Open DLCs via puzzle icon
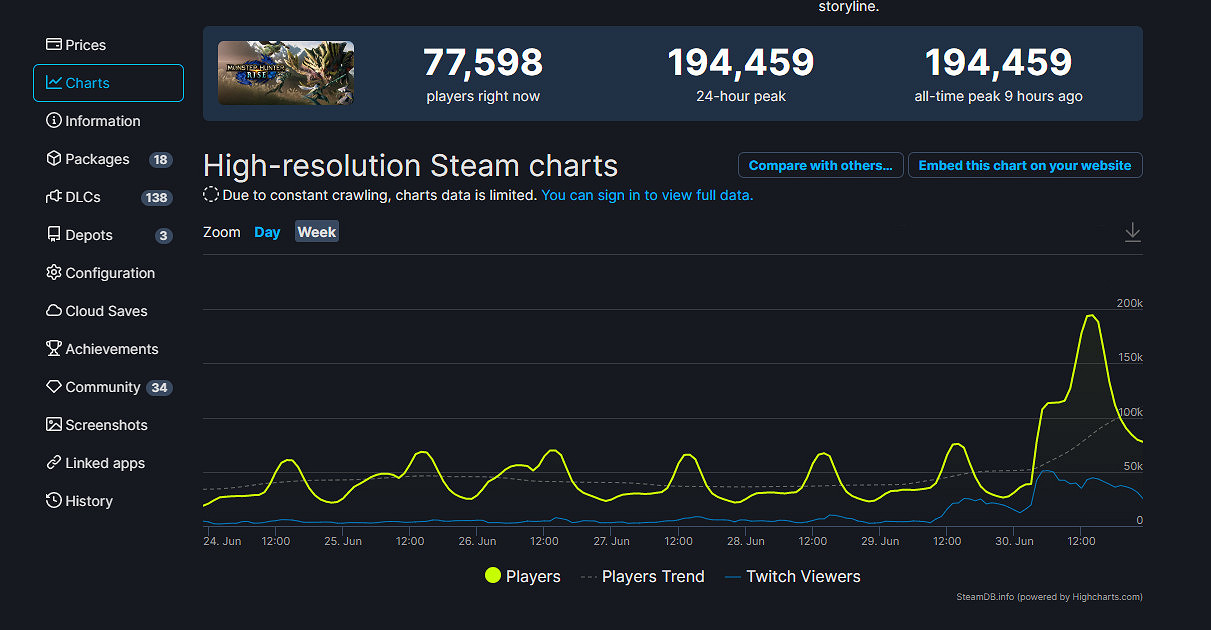 tap(54, 197)
